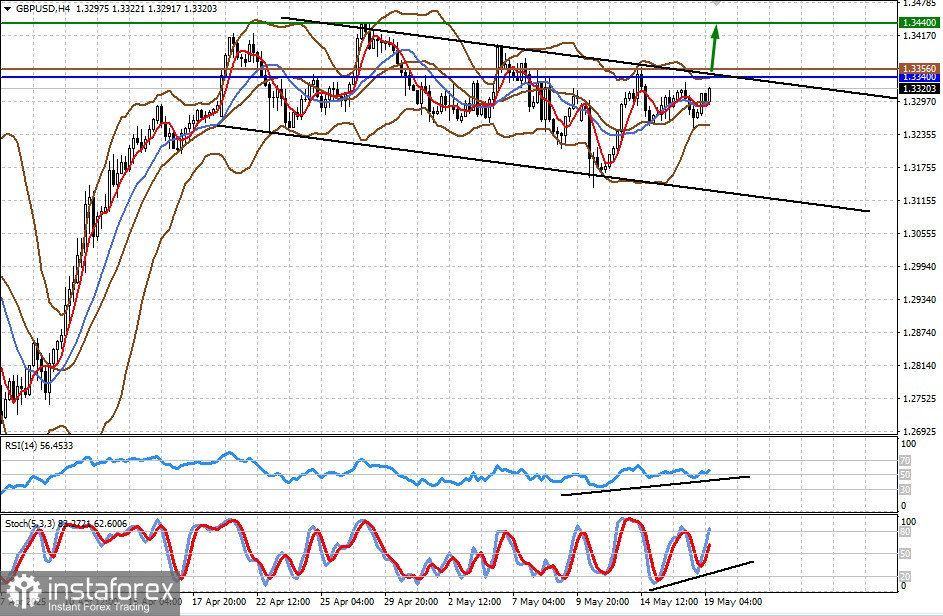Click the Stoch(5,3,3) indicator label
The image size is (943, 616).
point(66,524)
